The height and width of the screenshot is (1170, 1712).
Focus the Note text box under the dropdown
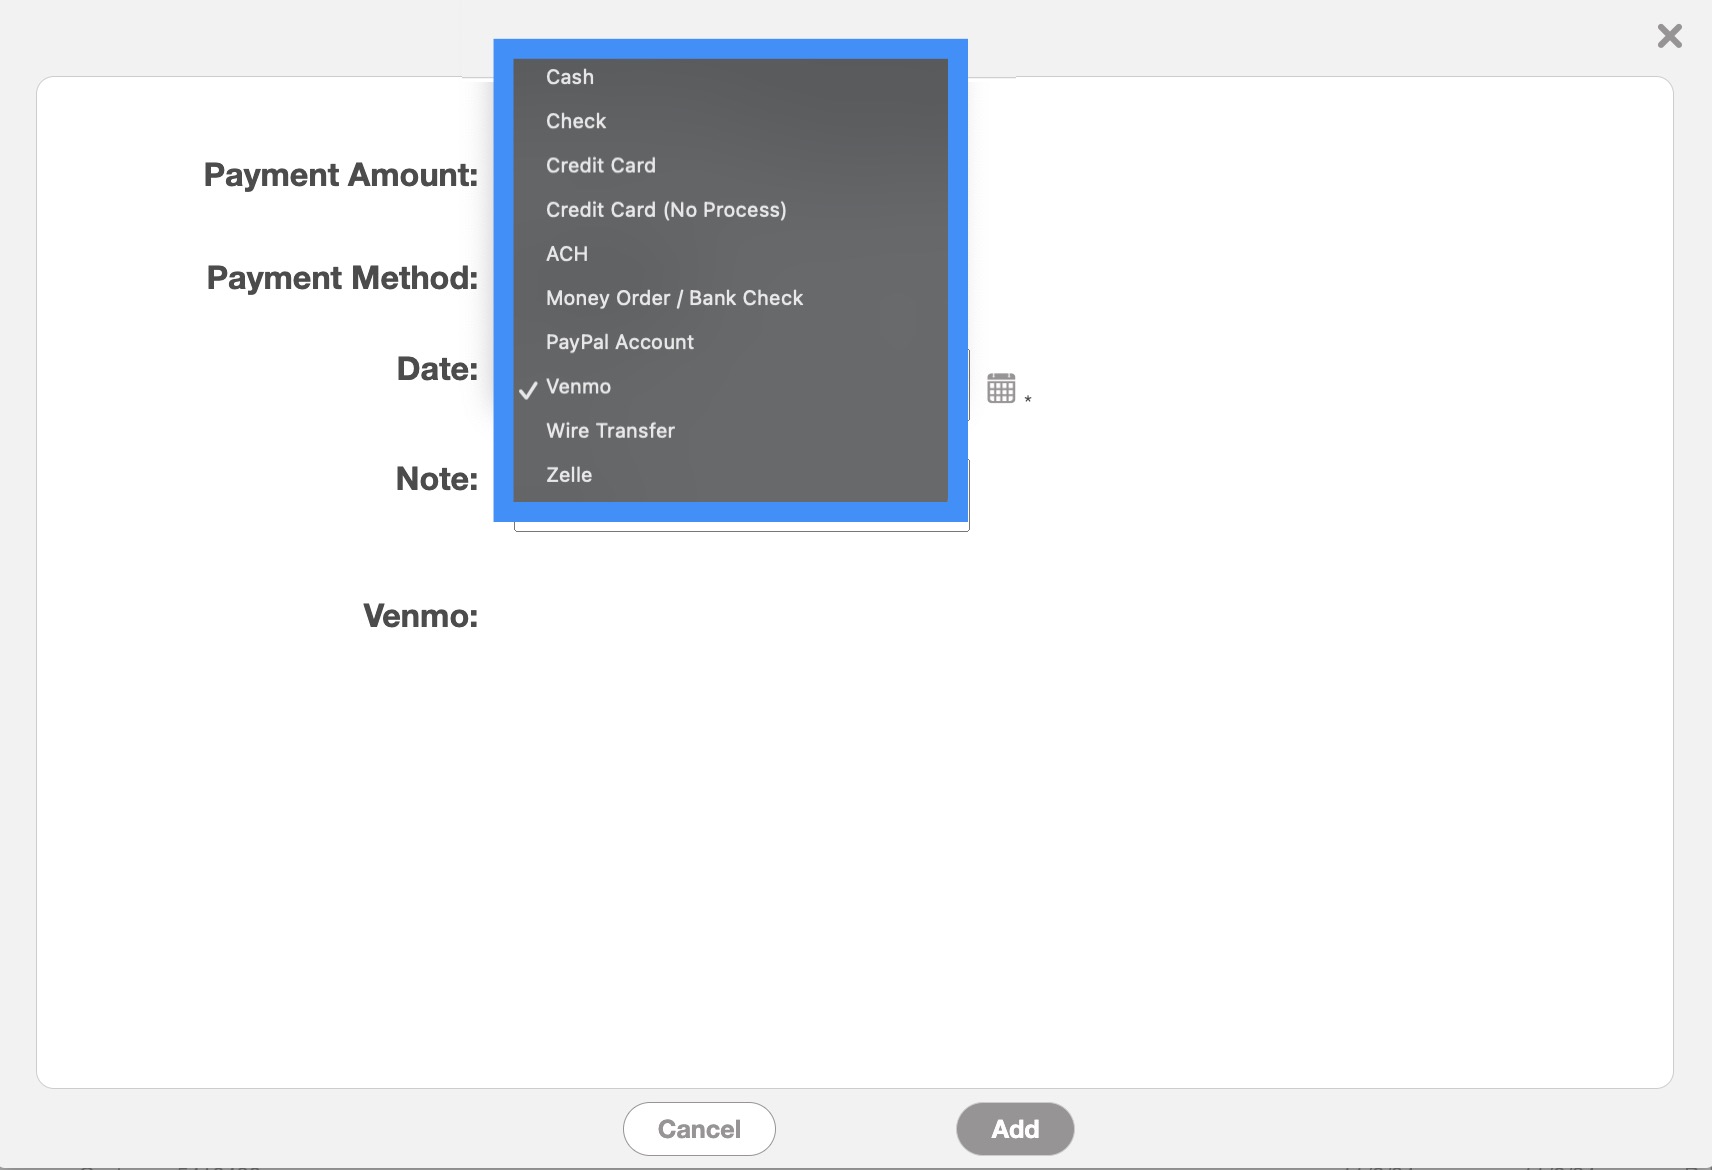point(740,526)
